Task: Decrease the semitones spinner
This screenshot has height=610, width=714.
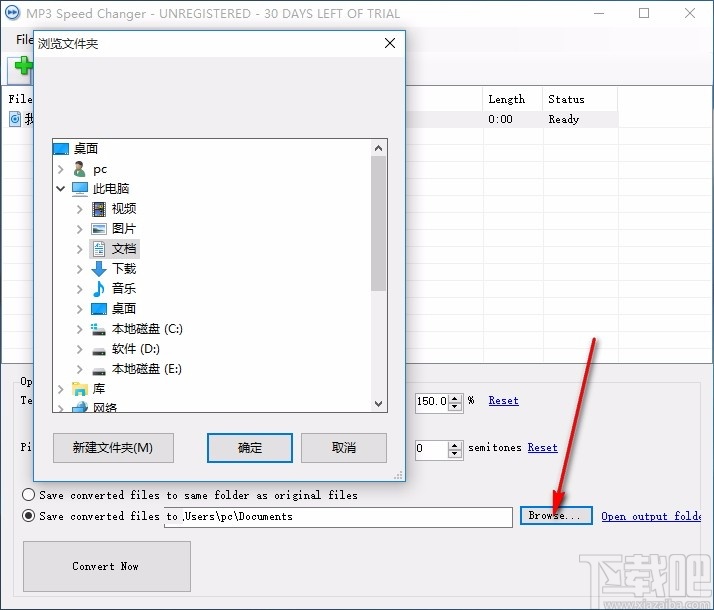Action: [x=454, y=454]
